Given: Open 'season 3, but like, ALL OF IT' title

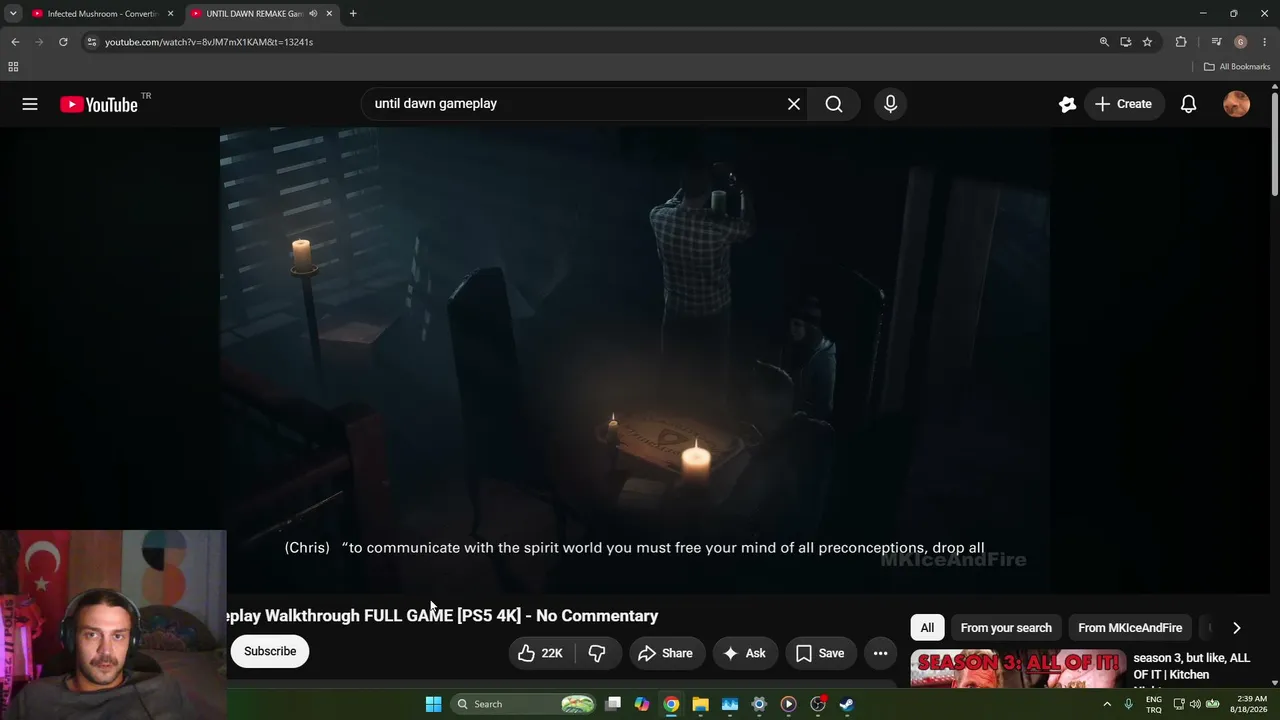Looking at the screenshot, I should (1192, 666).
